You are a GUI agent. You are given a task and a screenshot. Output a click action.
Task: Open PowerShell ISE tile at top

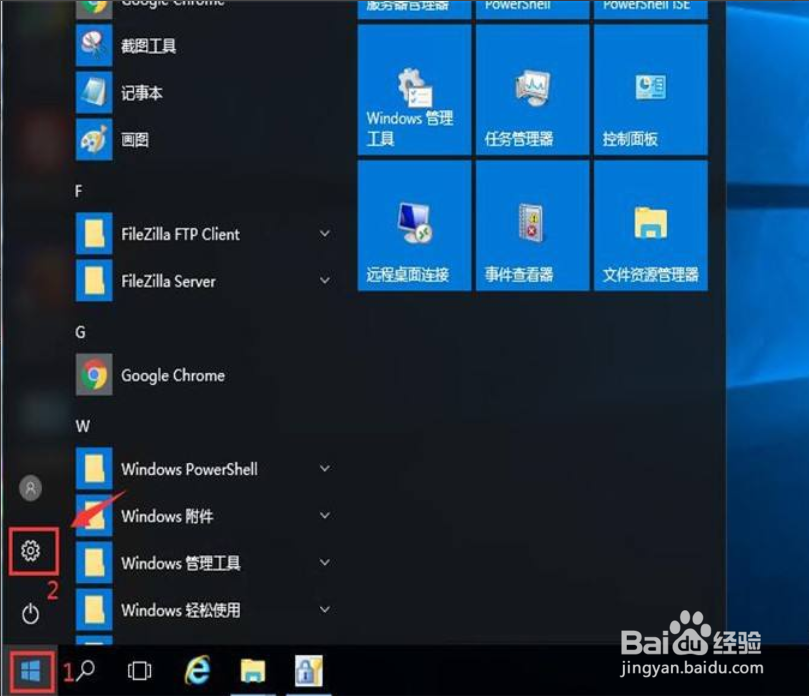click(x=651, y=9)
